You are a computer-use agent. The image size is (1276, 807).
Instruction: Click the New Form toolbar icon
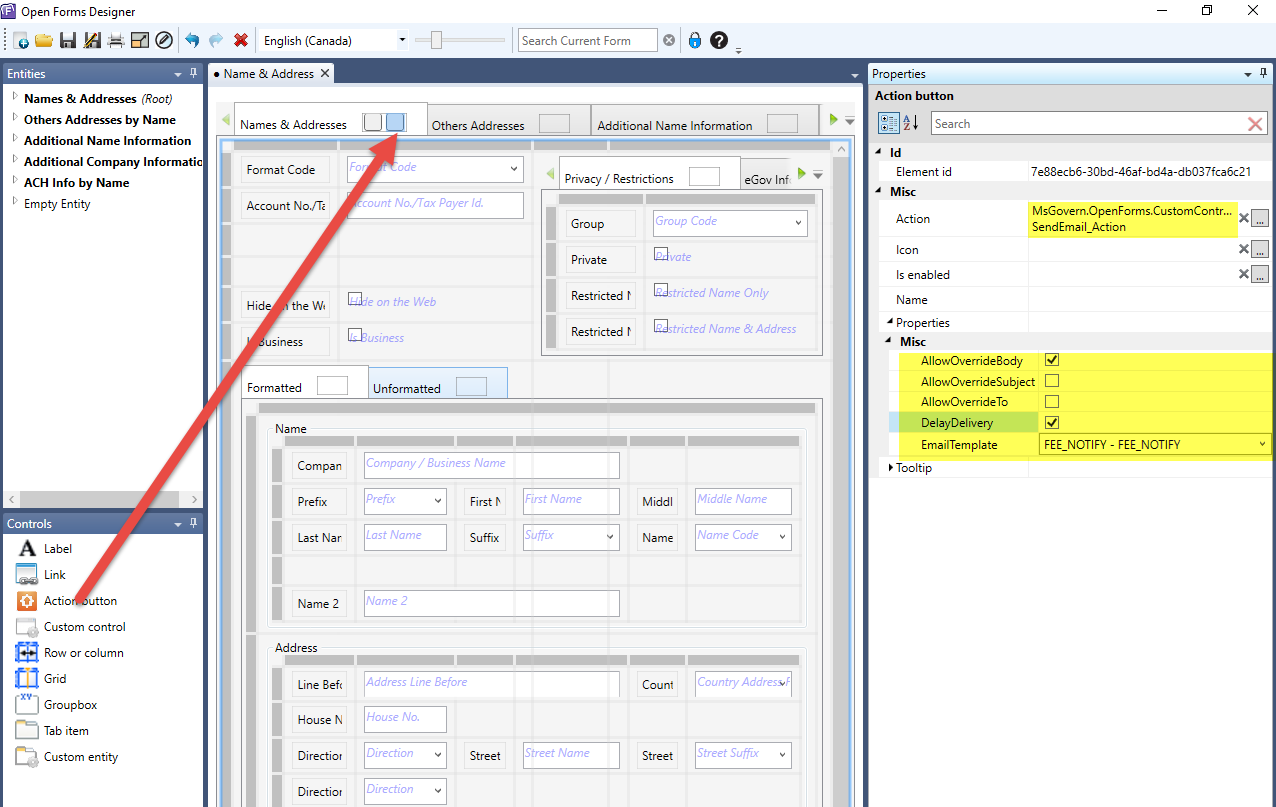coord(21,41)
